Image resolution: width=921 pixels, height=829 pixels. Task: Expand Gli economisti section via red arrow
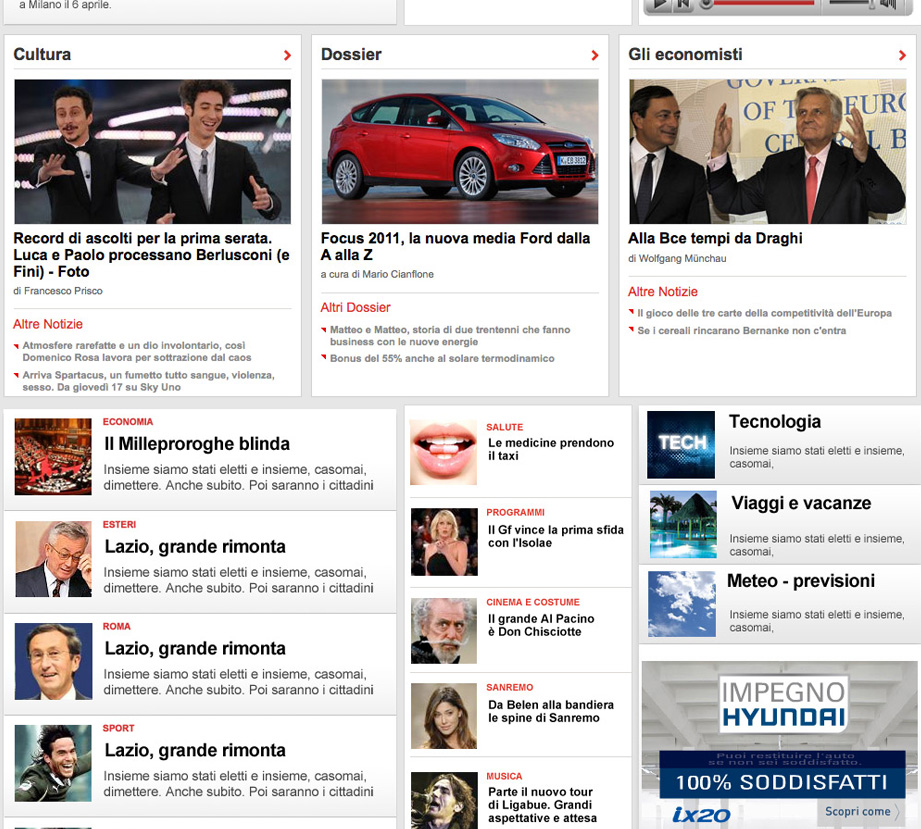tap(902, 55)
